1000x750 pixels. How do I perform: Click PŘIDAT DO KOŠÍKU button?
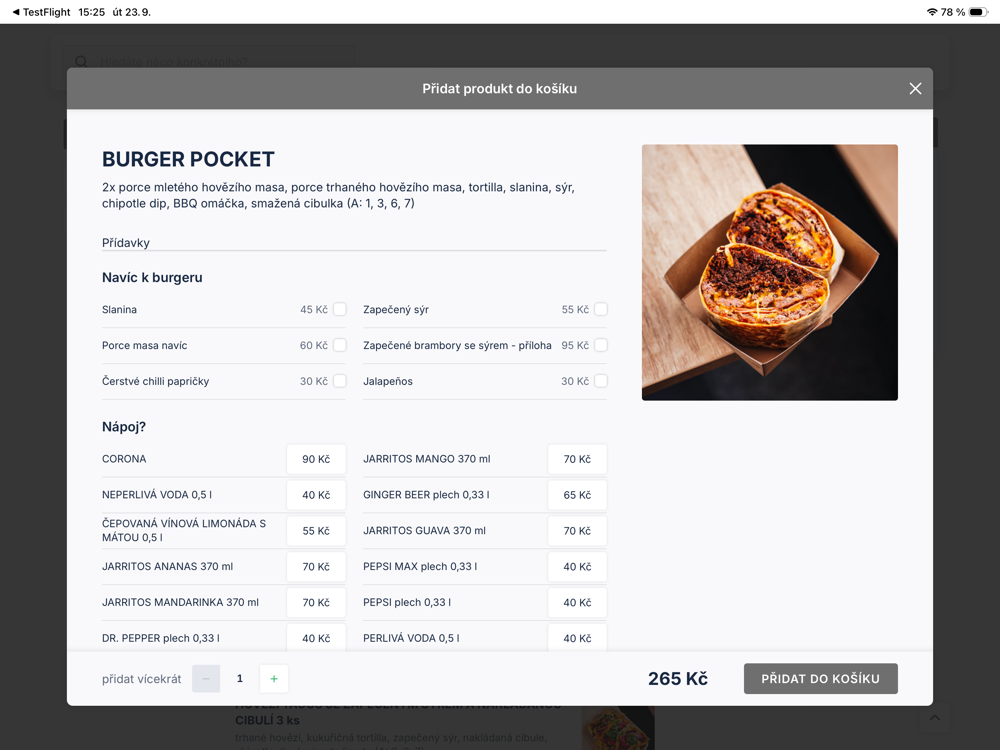[x=821, y=679]
